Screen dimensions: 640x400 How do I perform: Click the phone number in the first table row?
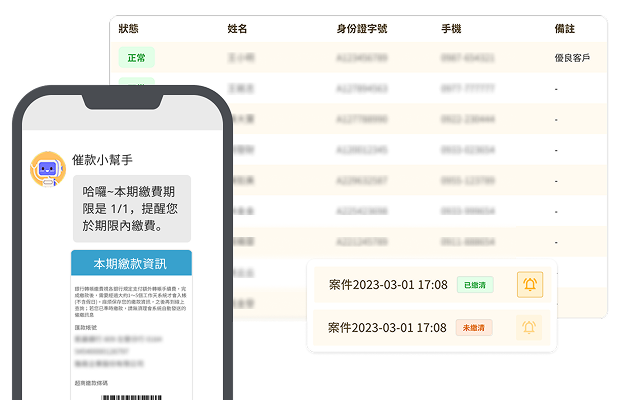tap(467, 58)
